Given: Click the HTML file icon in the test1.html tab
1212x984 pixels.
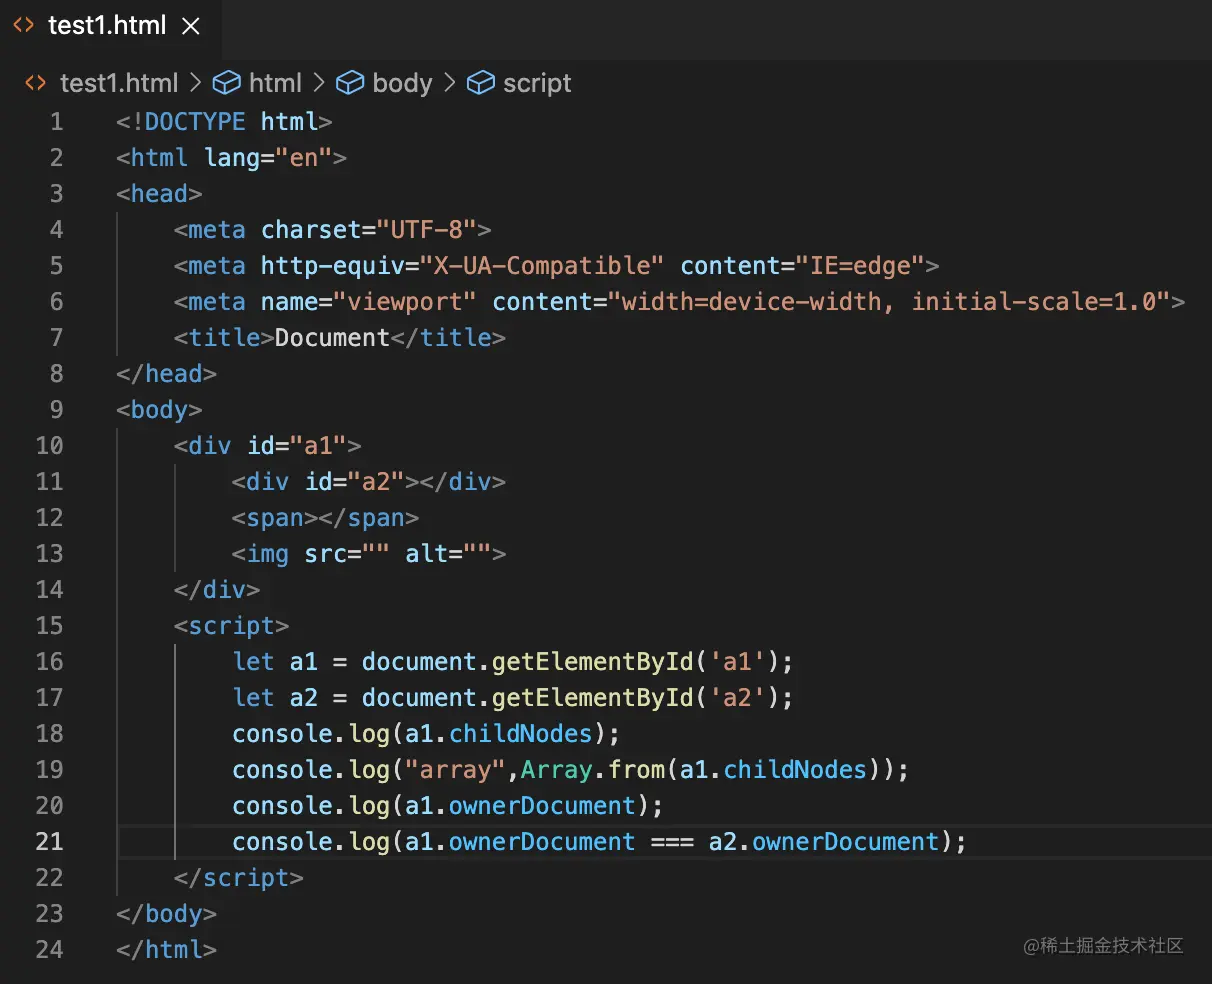Looking at the screenshot, I should pyautogui.click(x=23, y=26).
